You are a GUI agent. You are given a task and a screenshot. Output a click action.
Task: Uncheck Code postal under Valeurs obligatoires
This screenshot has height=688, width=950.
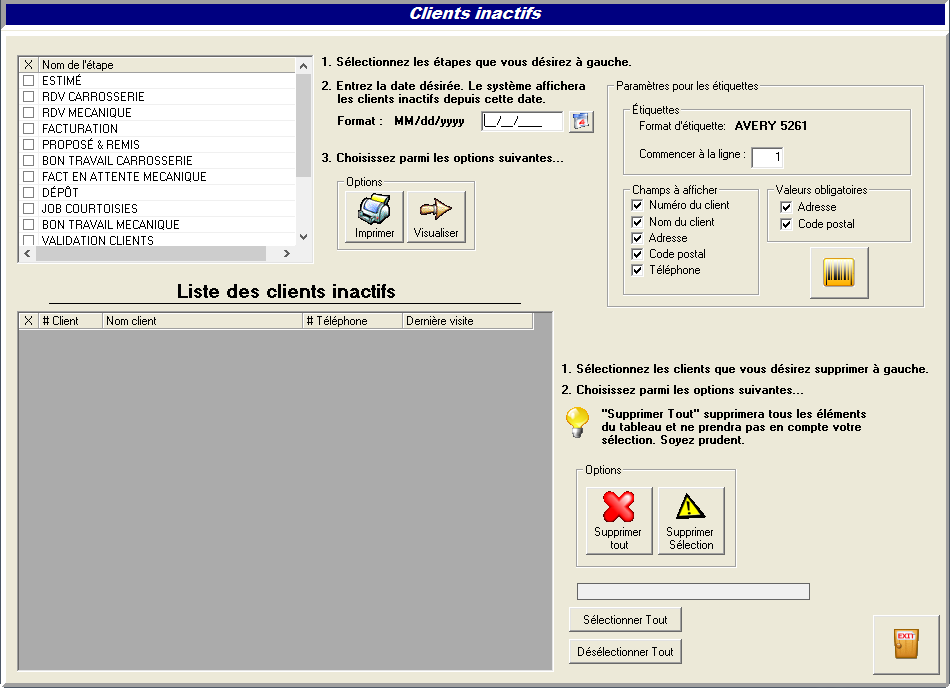click(786, 224)
